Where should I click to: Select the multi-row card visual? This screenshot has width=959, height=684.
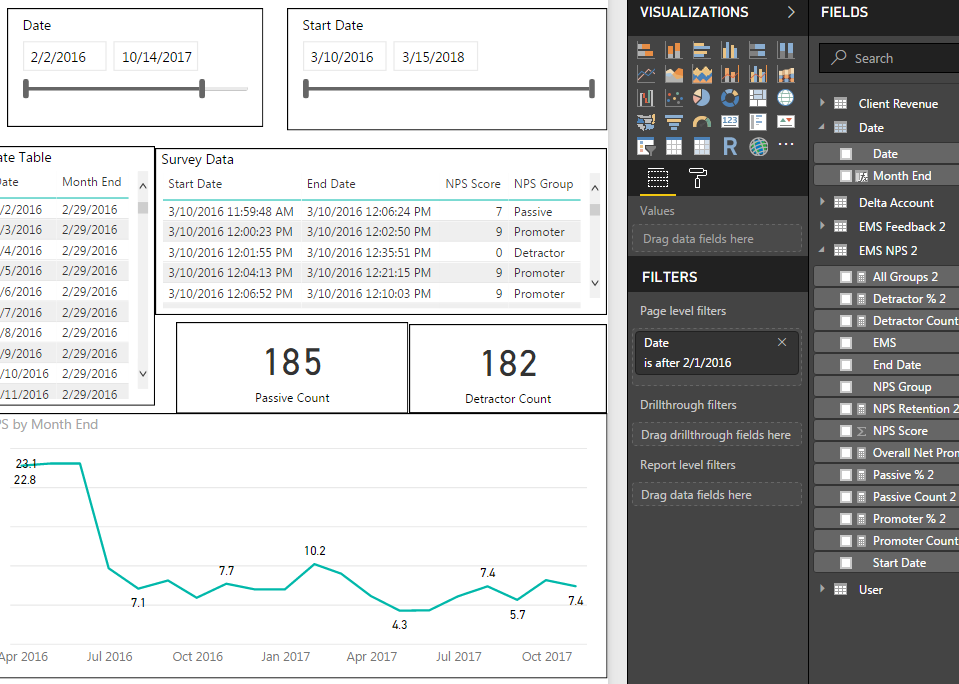coord(758,122)
